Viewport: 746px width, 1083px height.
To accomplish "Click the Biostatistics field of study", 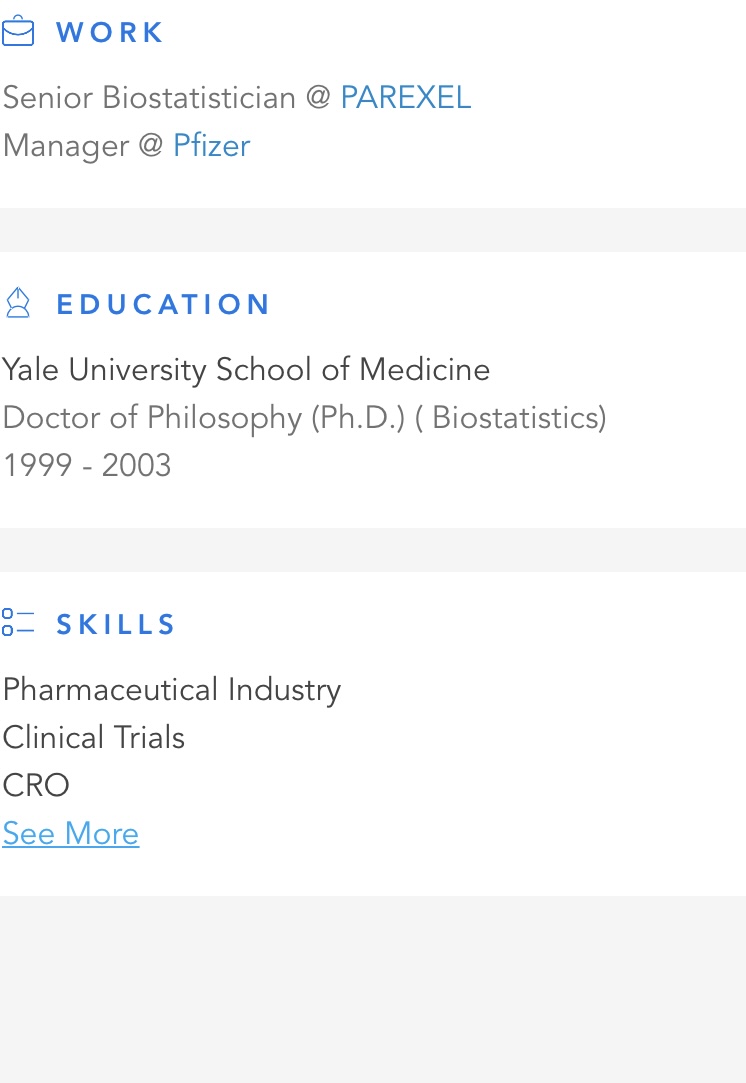I will point(519,418).
